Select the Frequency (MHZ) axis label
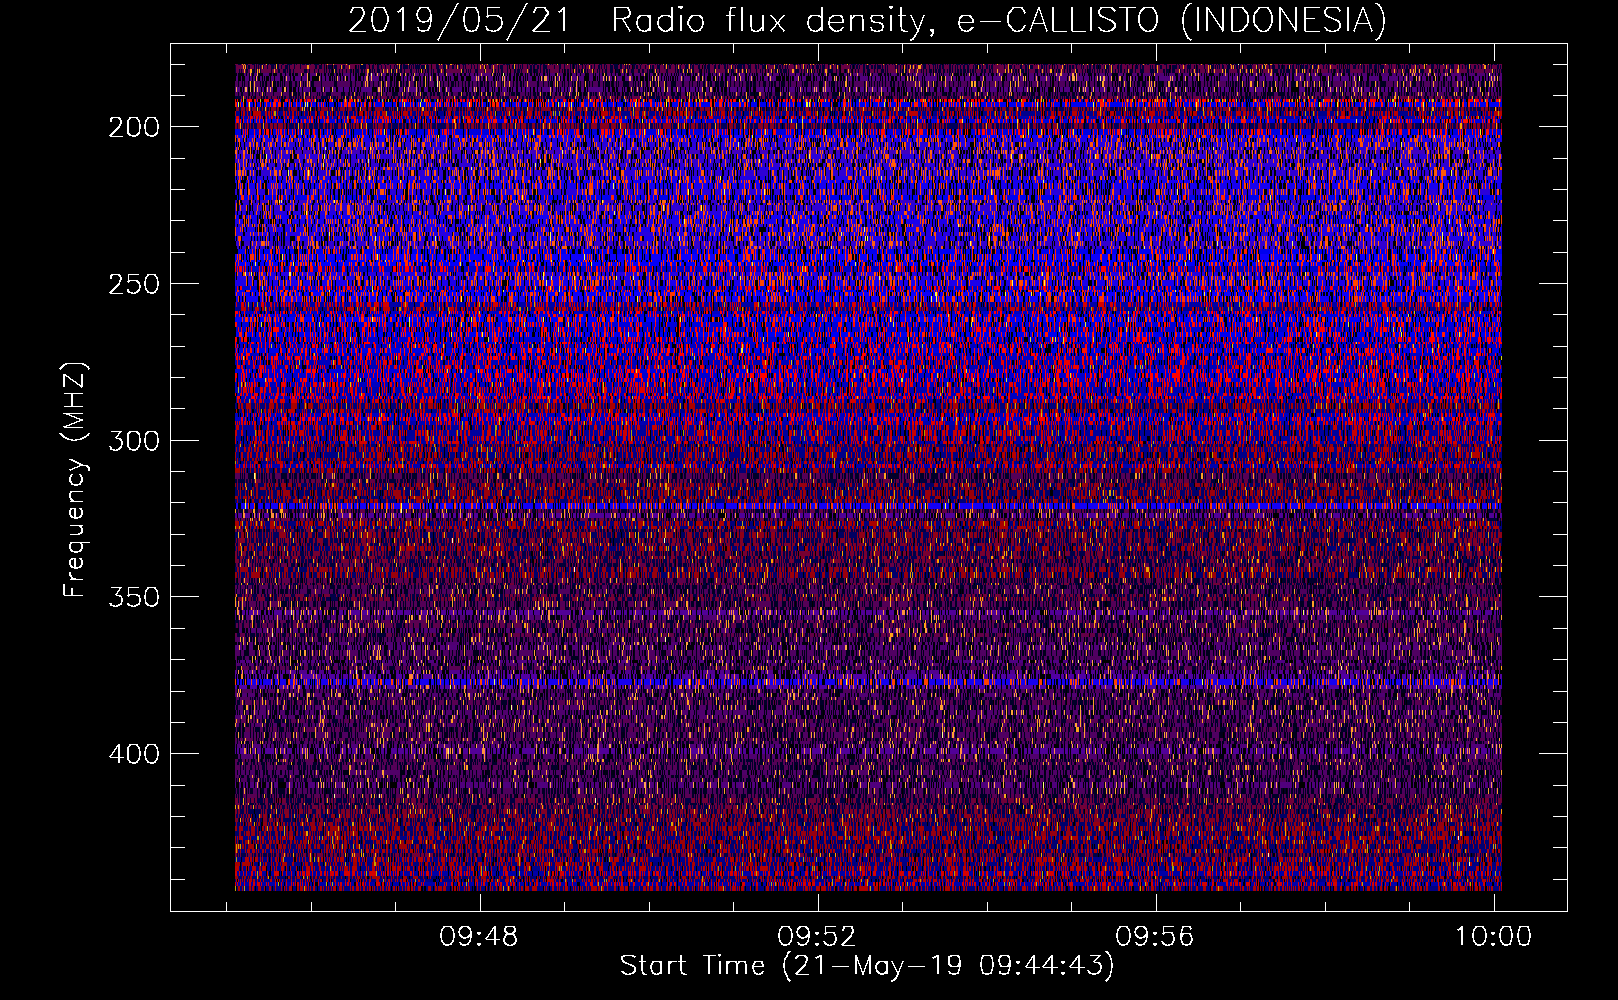Image resolution: width=1618 pixels, height=1000 pixels. [x=75, y=479]
